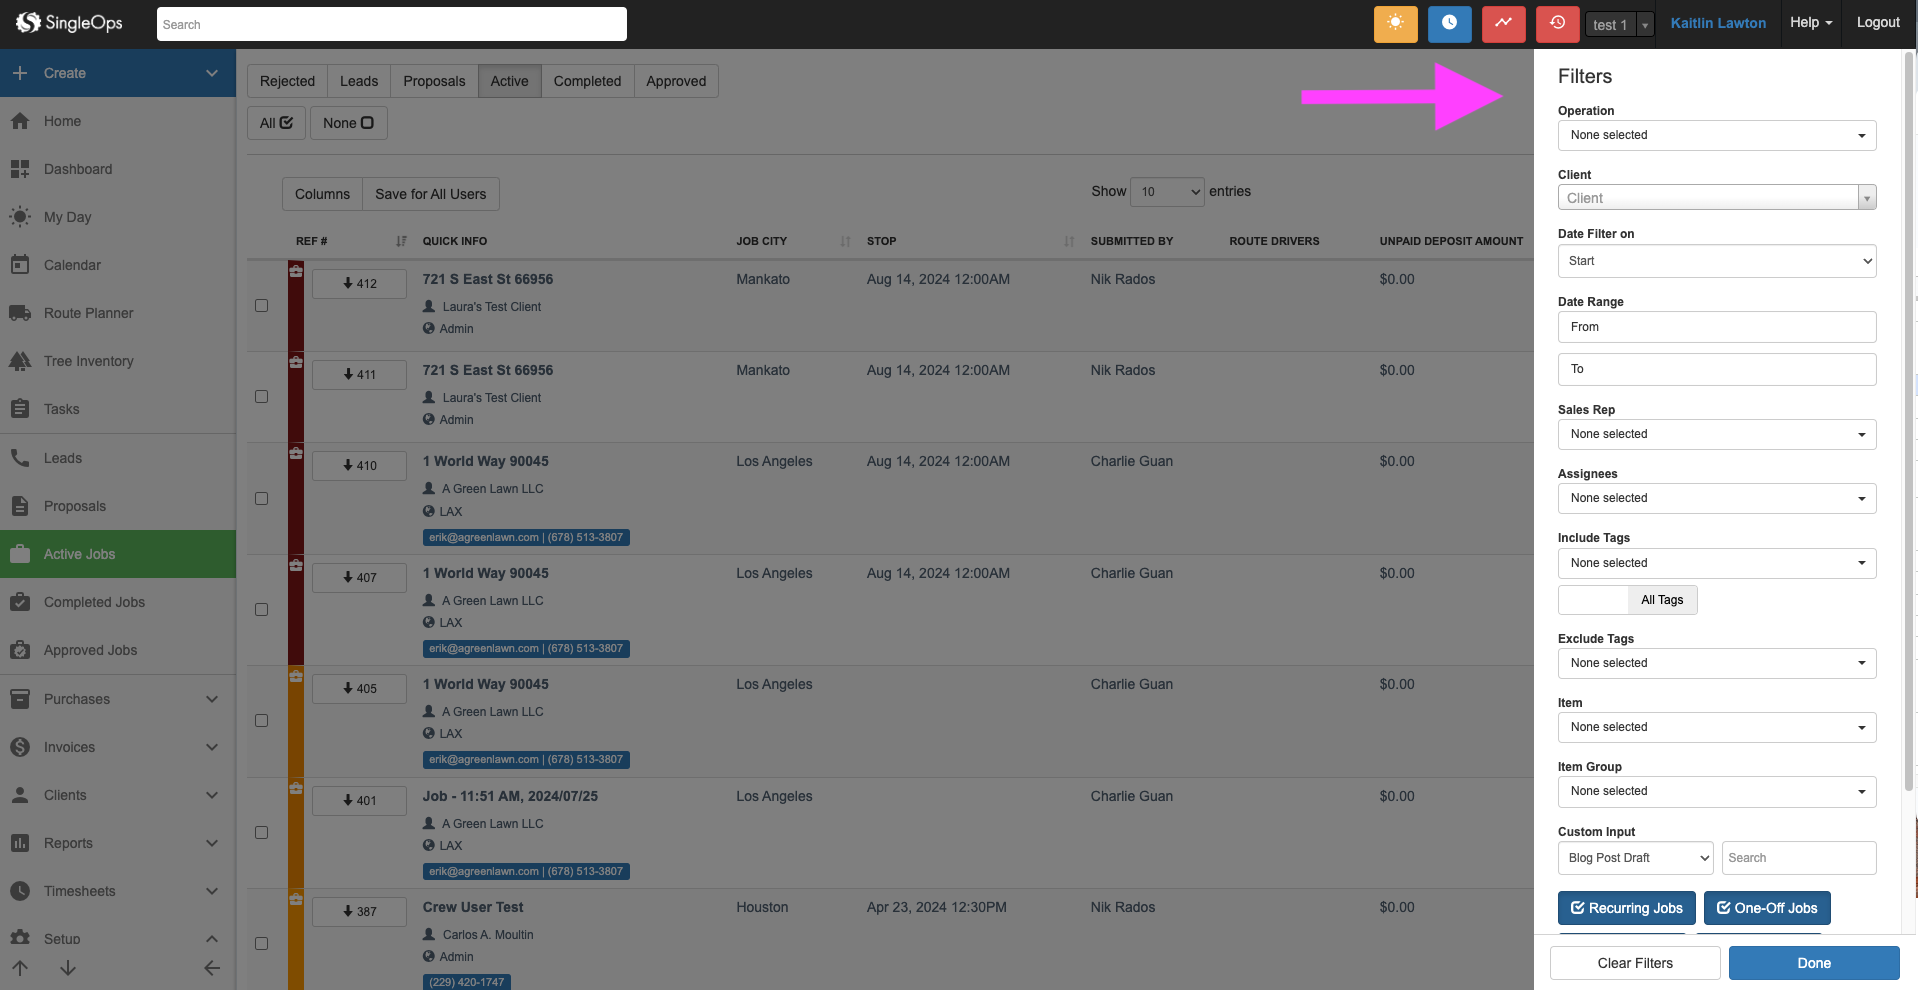Open the blue clock icon button
The image size is (1918, 990).
point(1449,24)
